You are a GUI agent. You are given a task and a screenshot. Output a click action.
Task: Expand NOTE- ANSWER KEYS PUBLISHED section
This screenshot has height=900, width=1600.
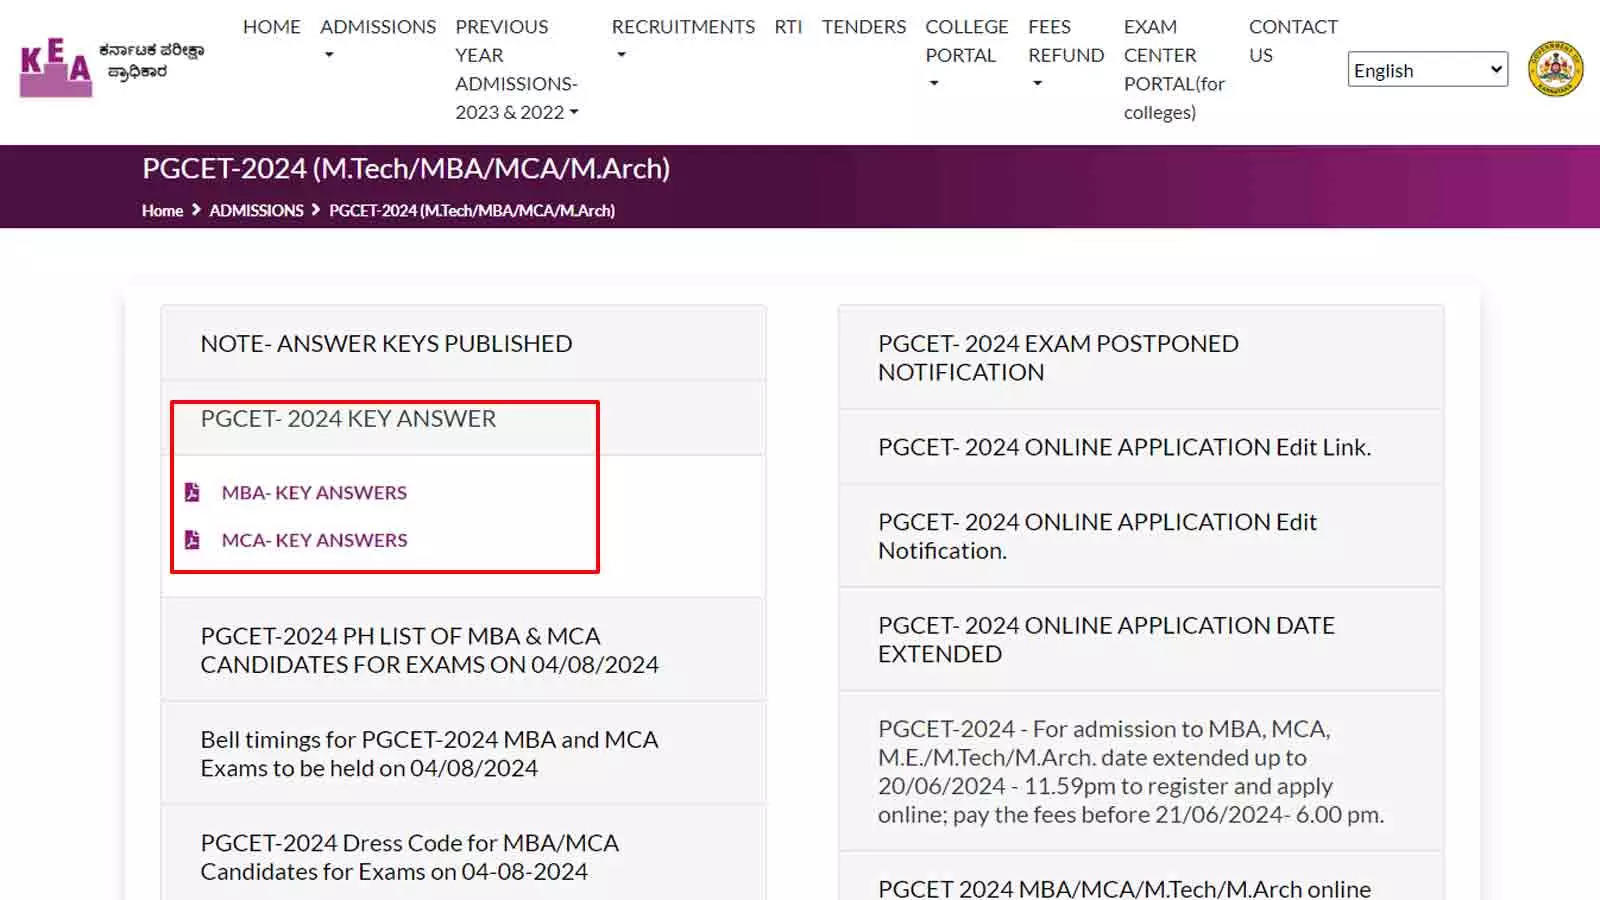(x=464, y=343)
